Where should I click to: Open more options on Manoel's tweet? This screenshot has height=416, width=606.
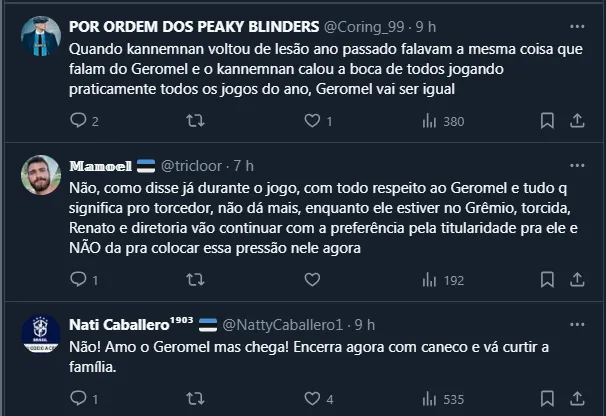coord(577,164)
